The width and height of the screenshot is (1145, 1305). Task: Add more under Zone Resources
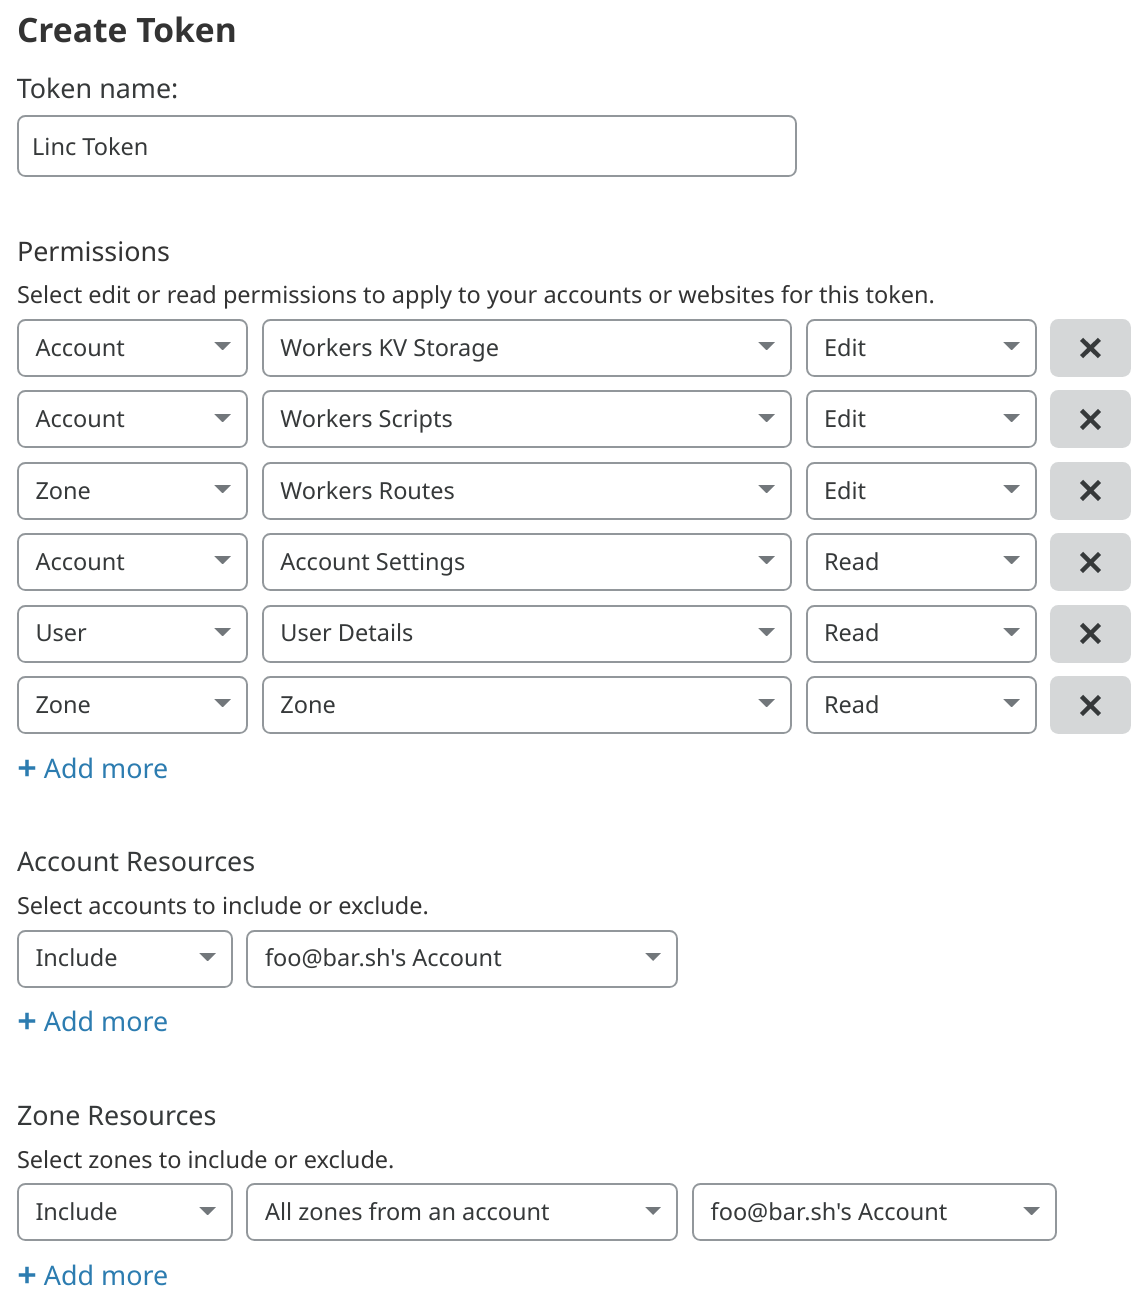coord(93,1276)
